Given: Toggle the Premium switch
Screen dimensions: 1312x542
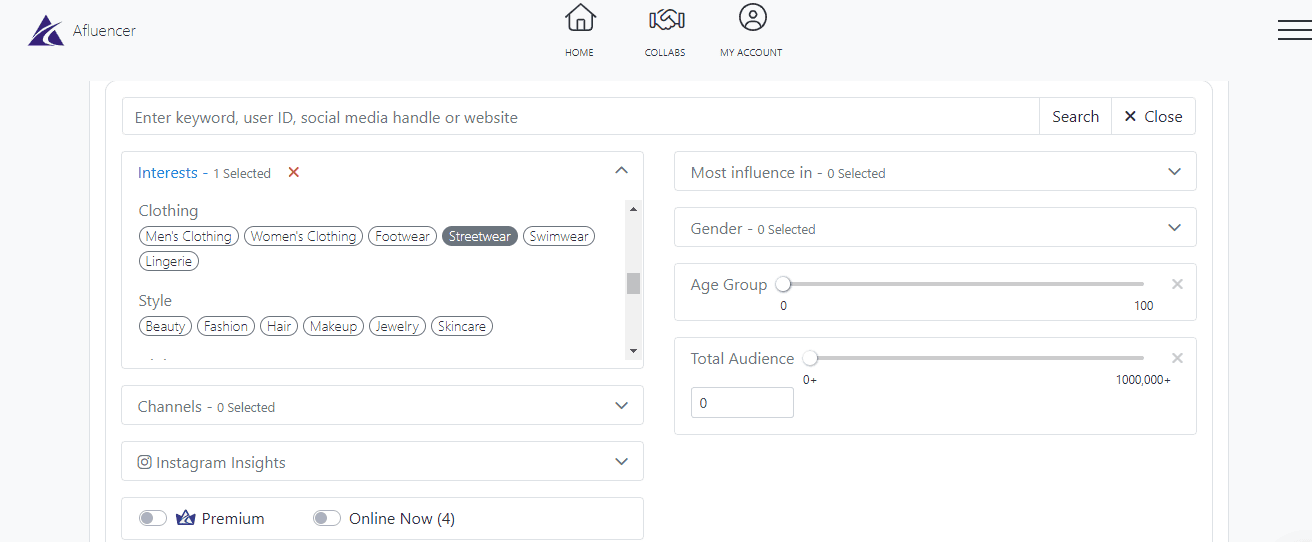Looking at the screenshot, I should pos(153,518).
